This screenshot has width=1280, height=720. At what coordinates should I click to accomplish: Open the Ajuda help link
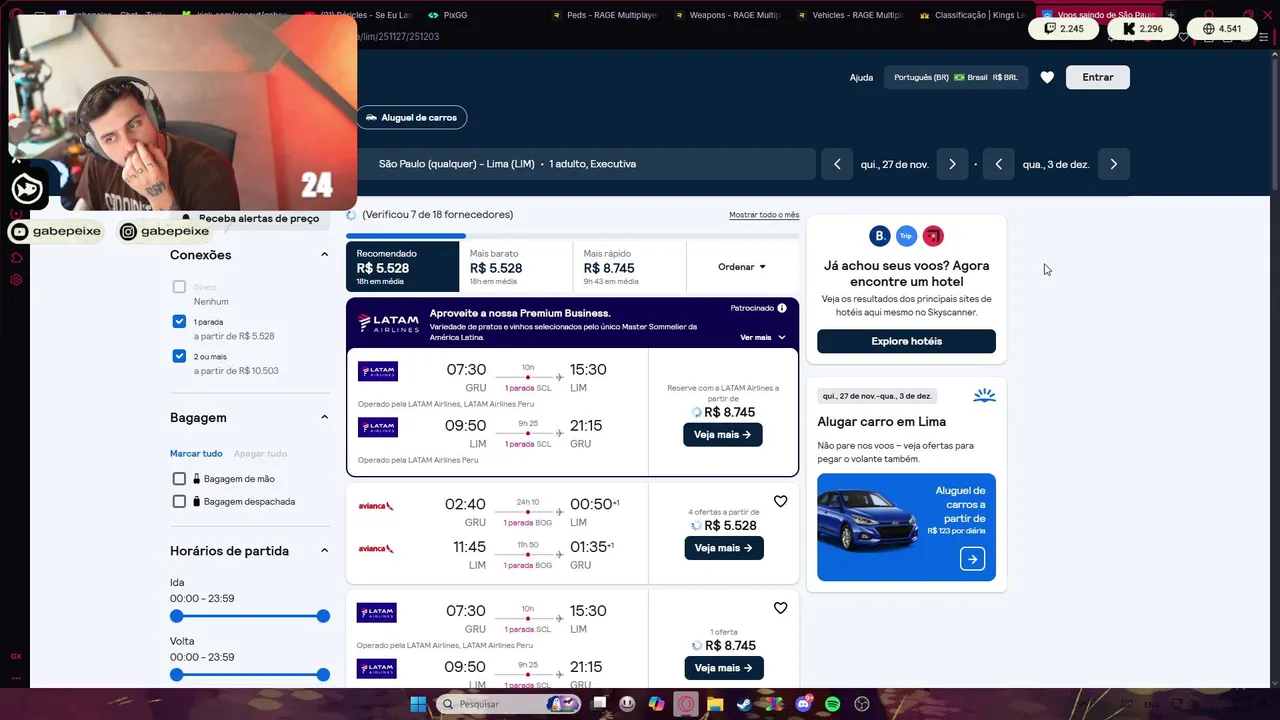861,77
